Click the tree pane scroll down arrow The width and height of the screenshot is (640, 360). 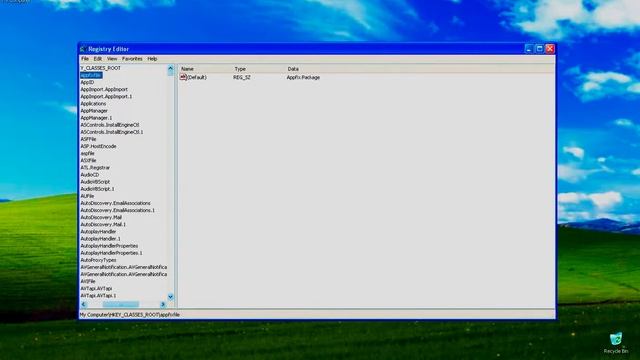pyautogui.click(x=171, y=297)
